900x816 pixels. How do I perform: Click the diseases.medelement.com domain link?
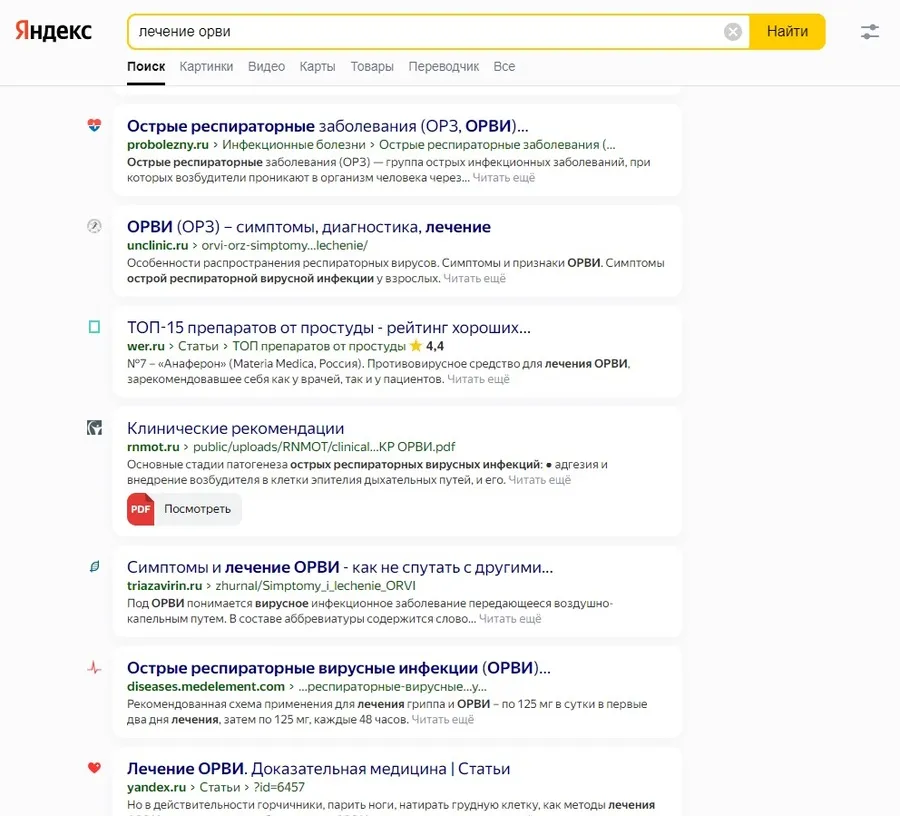(x=206, y=686)
